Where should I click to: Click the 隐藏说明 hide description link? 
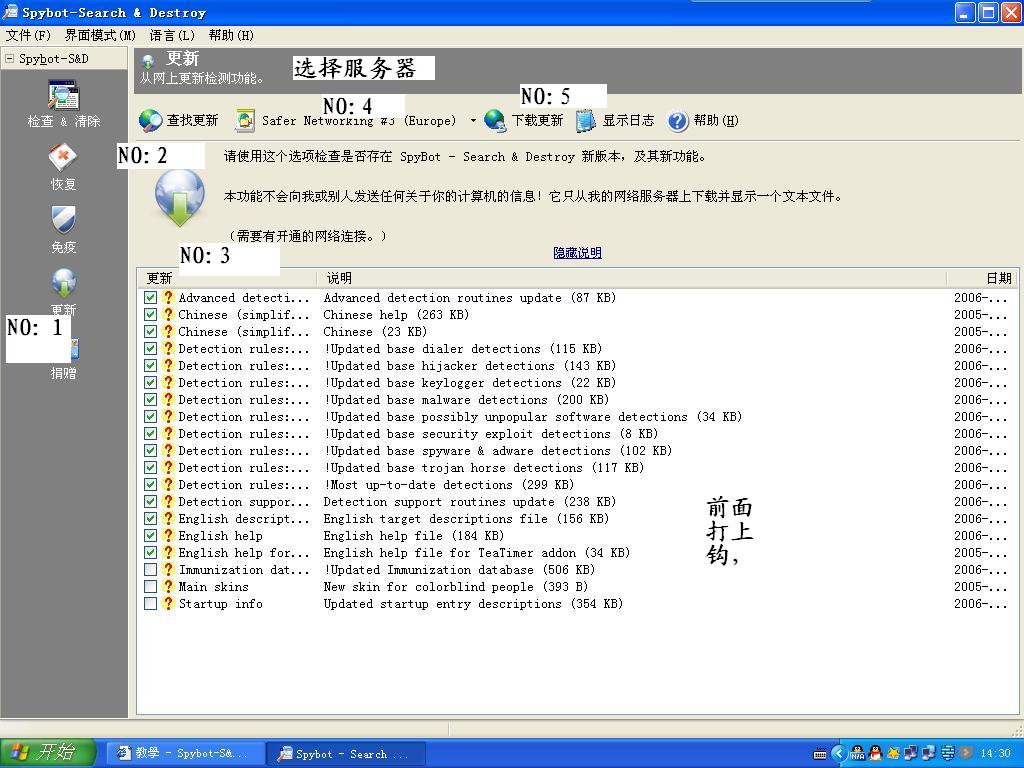click(577, 253)
